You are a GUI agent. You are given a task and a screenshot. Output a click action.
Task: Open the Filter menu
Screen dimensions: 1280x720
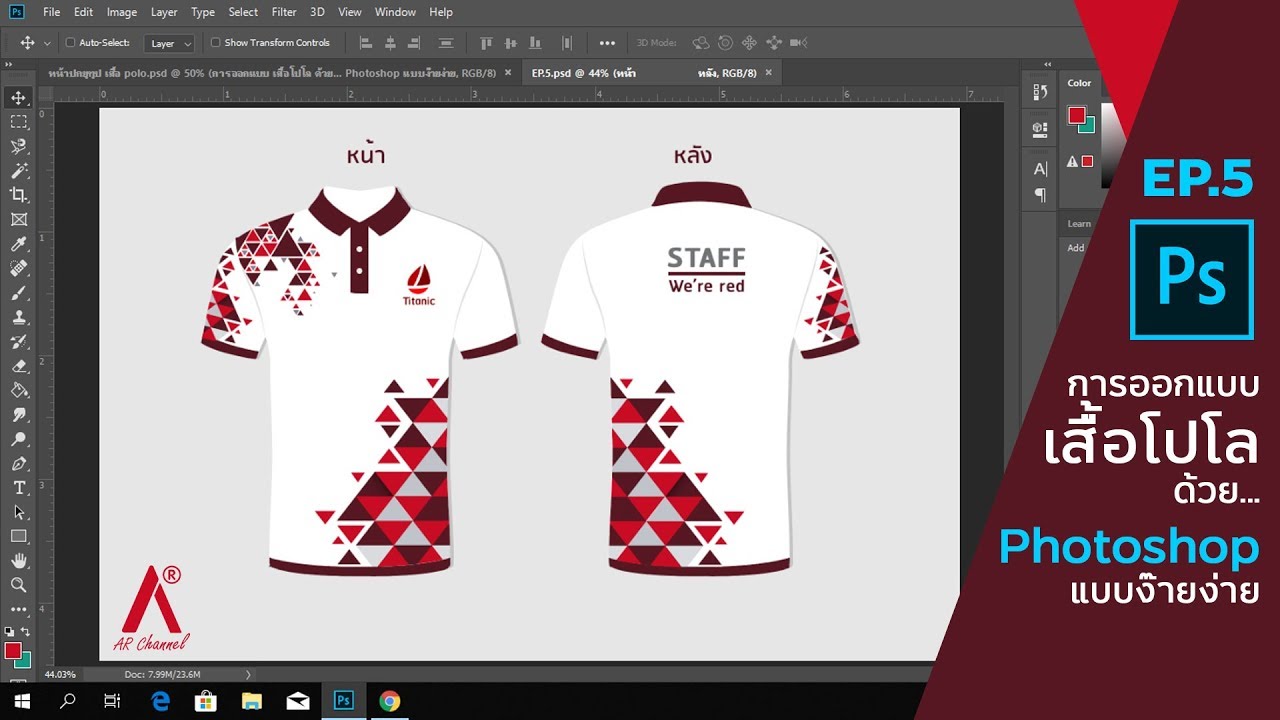[284, 12]
